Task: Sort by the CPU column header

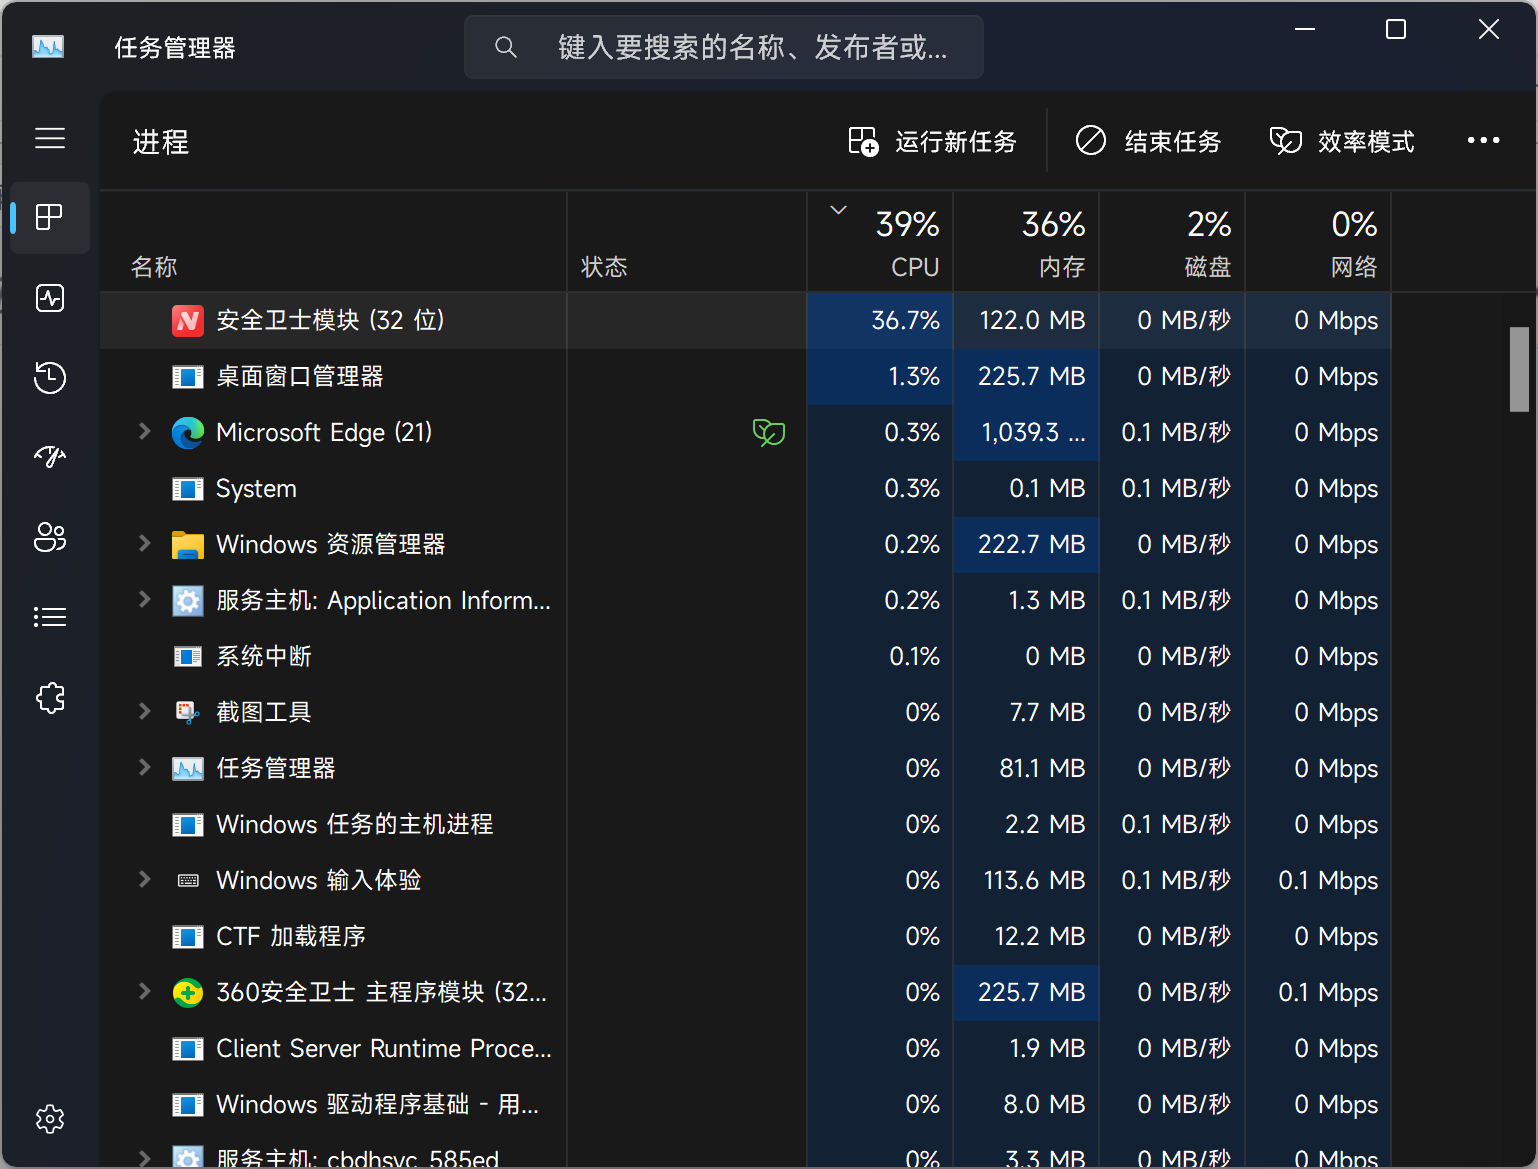Action: point(880,242)
